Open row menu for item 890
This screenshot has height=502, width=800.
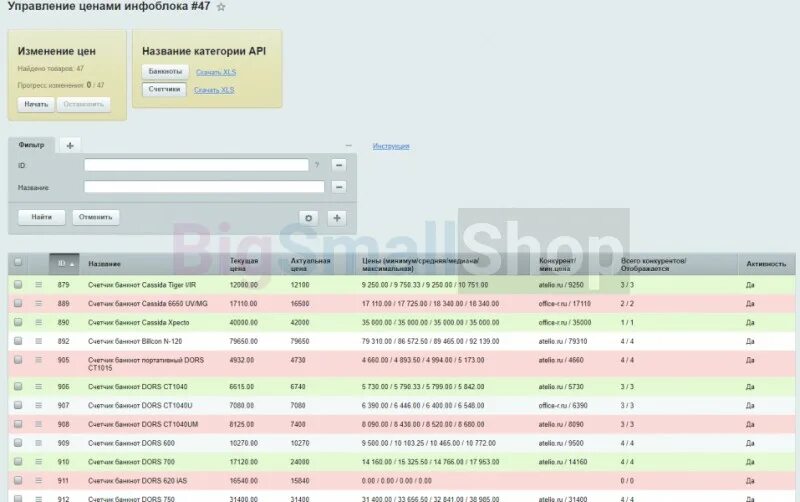click(x=39, y=322)
